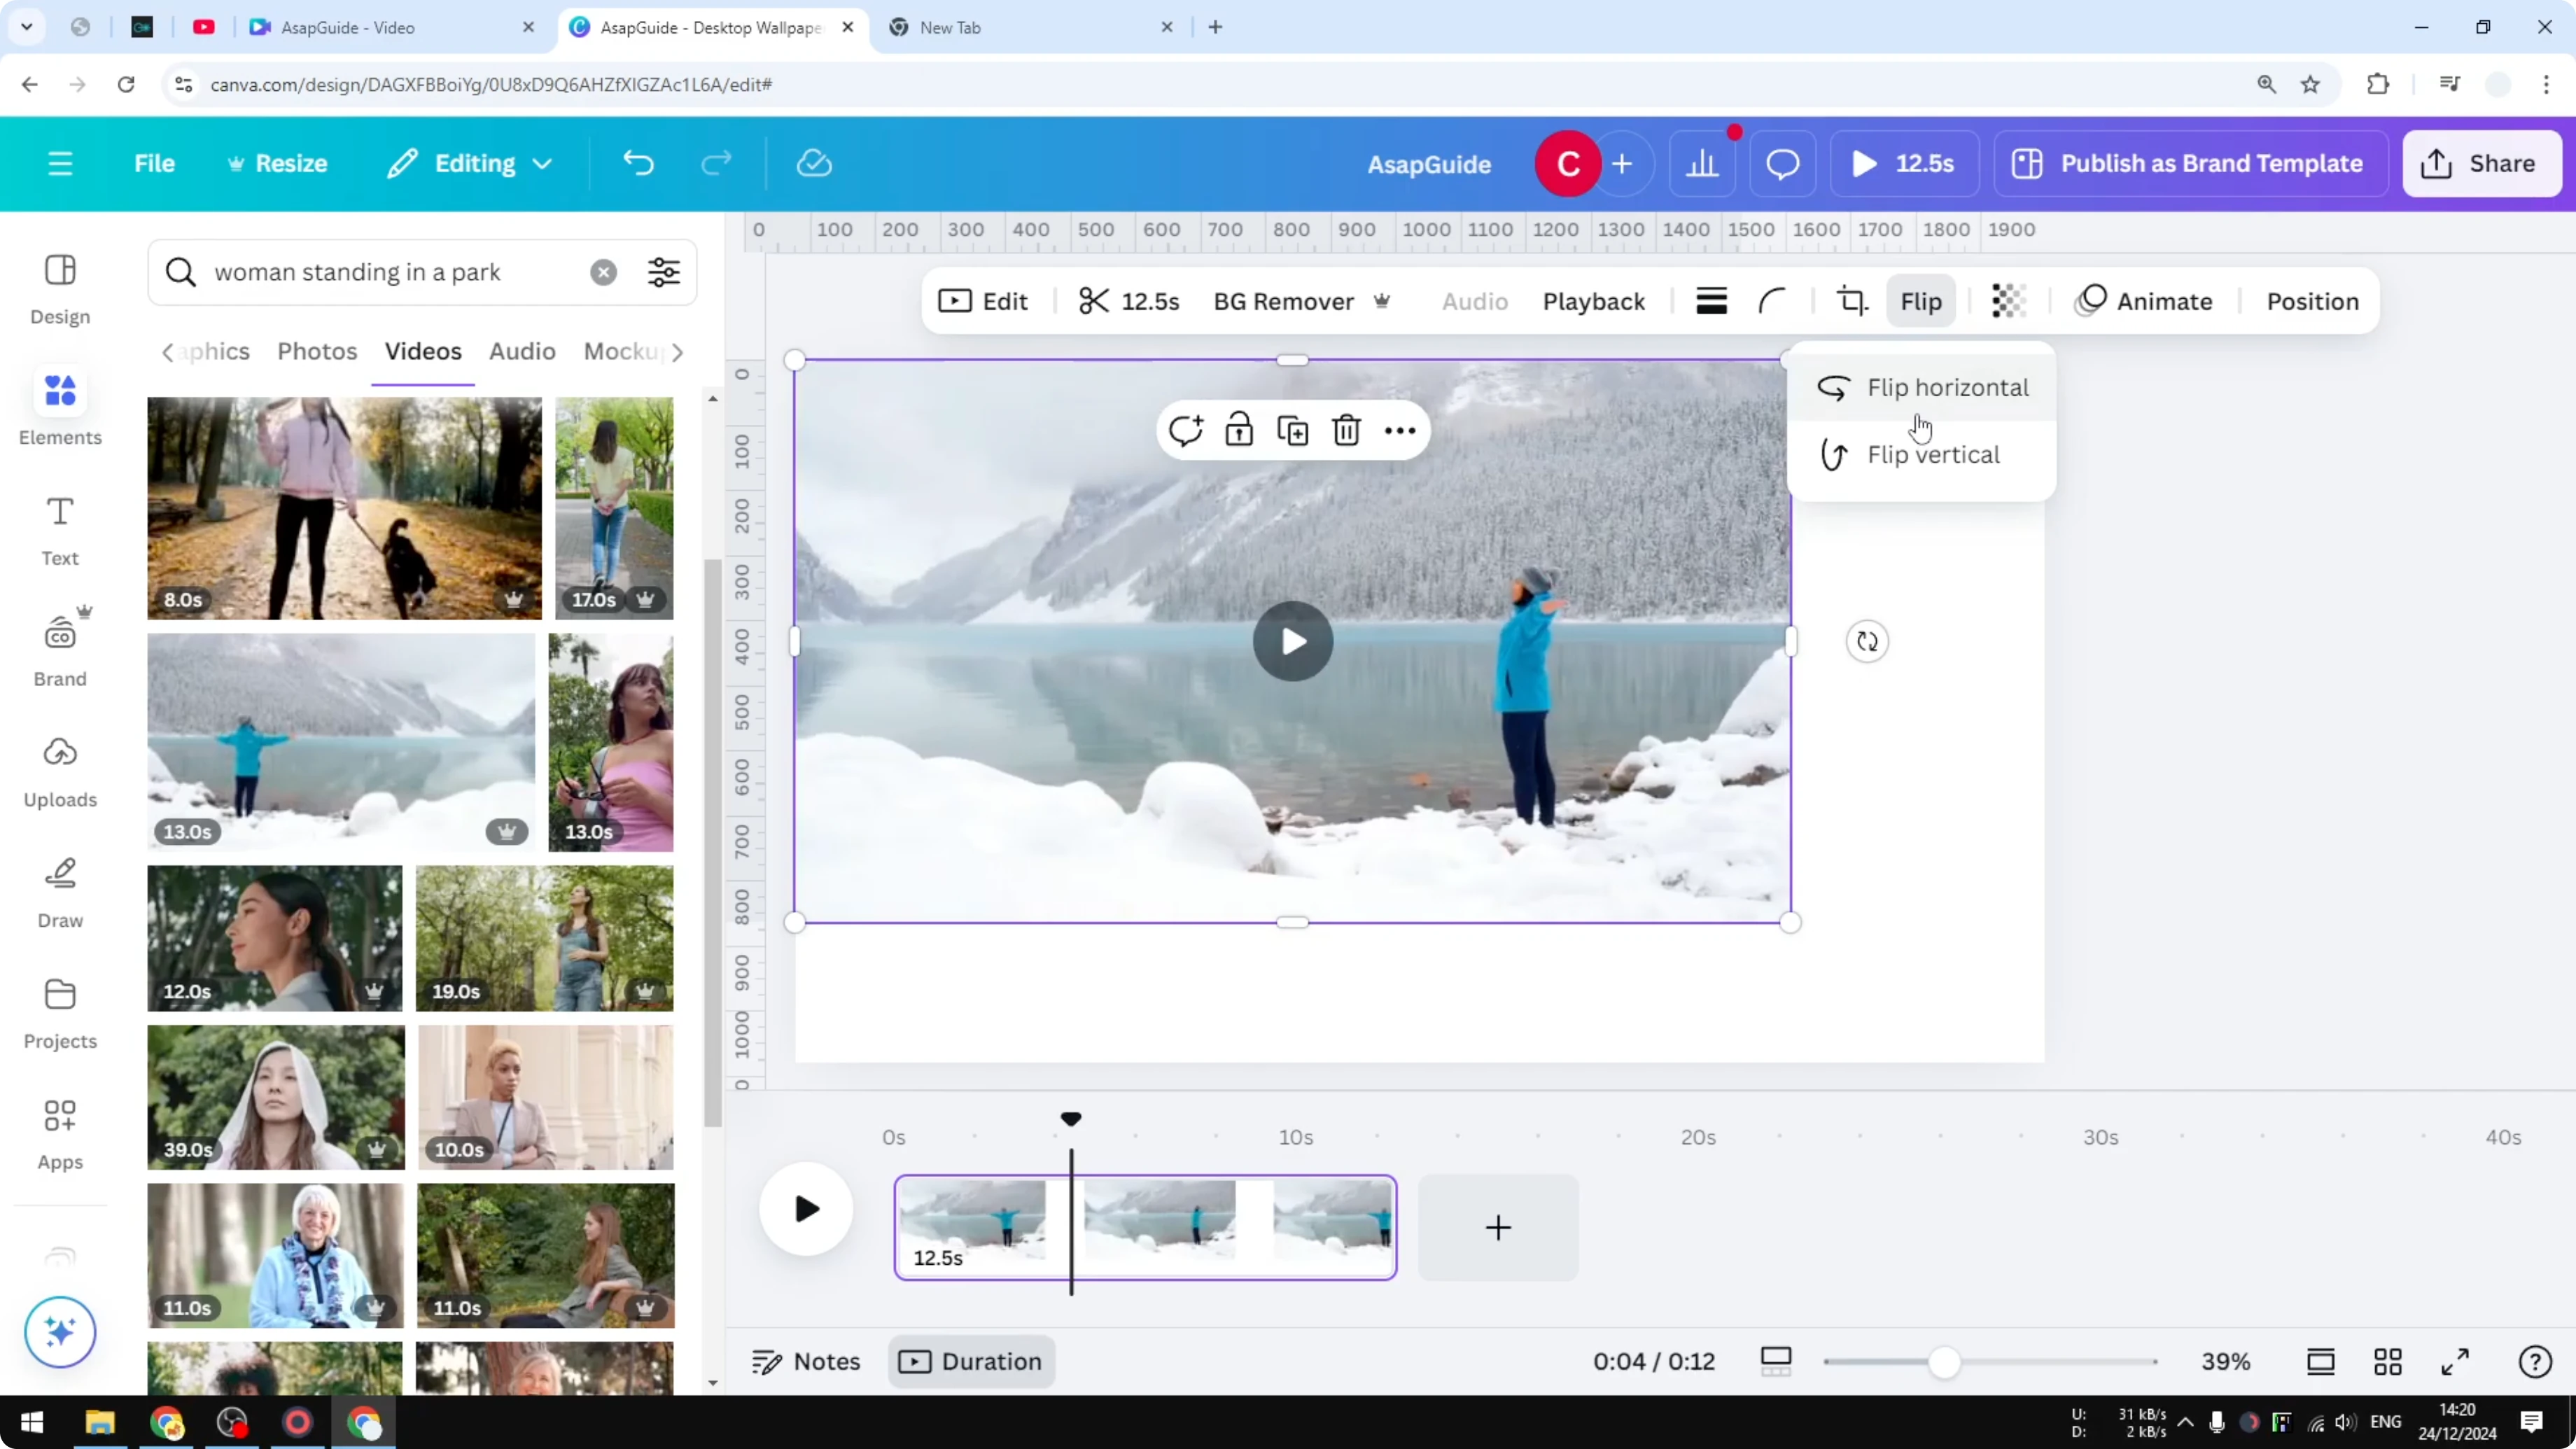Open search filters icon beside search bar
The width and height of the screenshot is (2576, 1449).
point(663,272)
